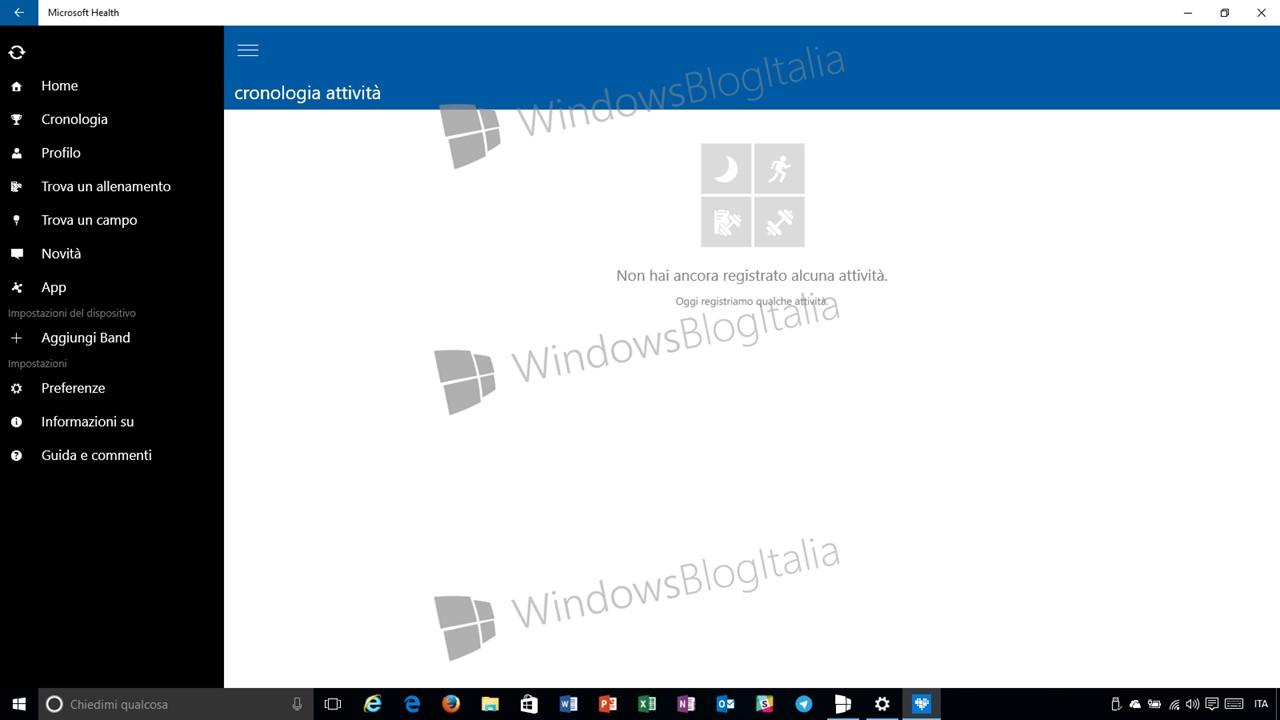Click the plus icon beside Aggiungi Band
The width and height of the screenshot is (1280, 720).
[x=16, y=338]
